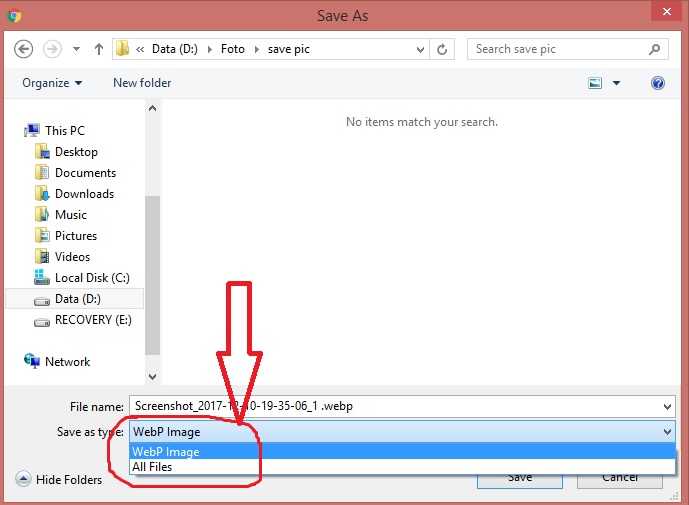Open the Help question mark icon

tap(658, 83)
